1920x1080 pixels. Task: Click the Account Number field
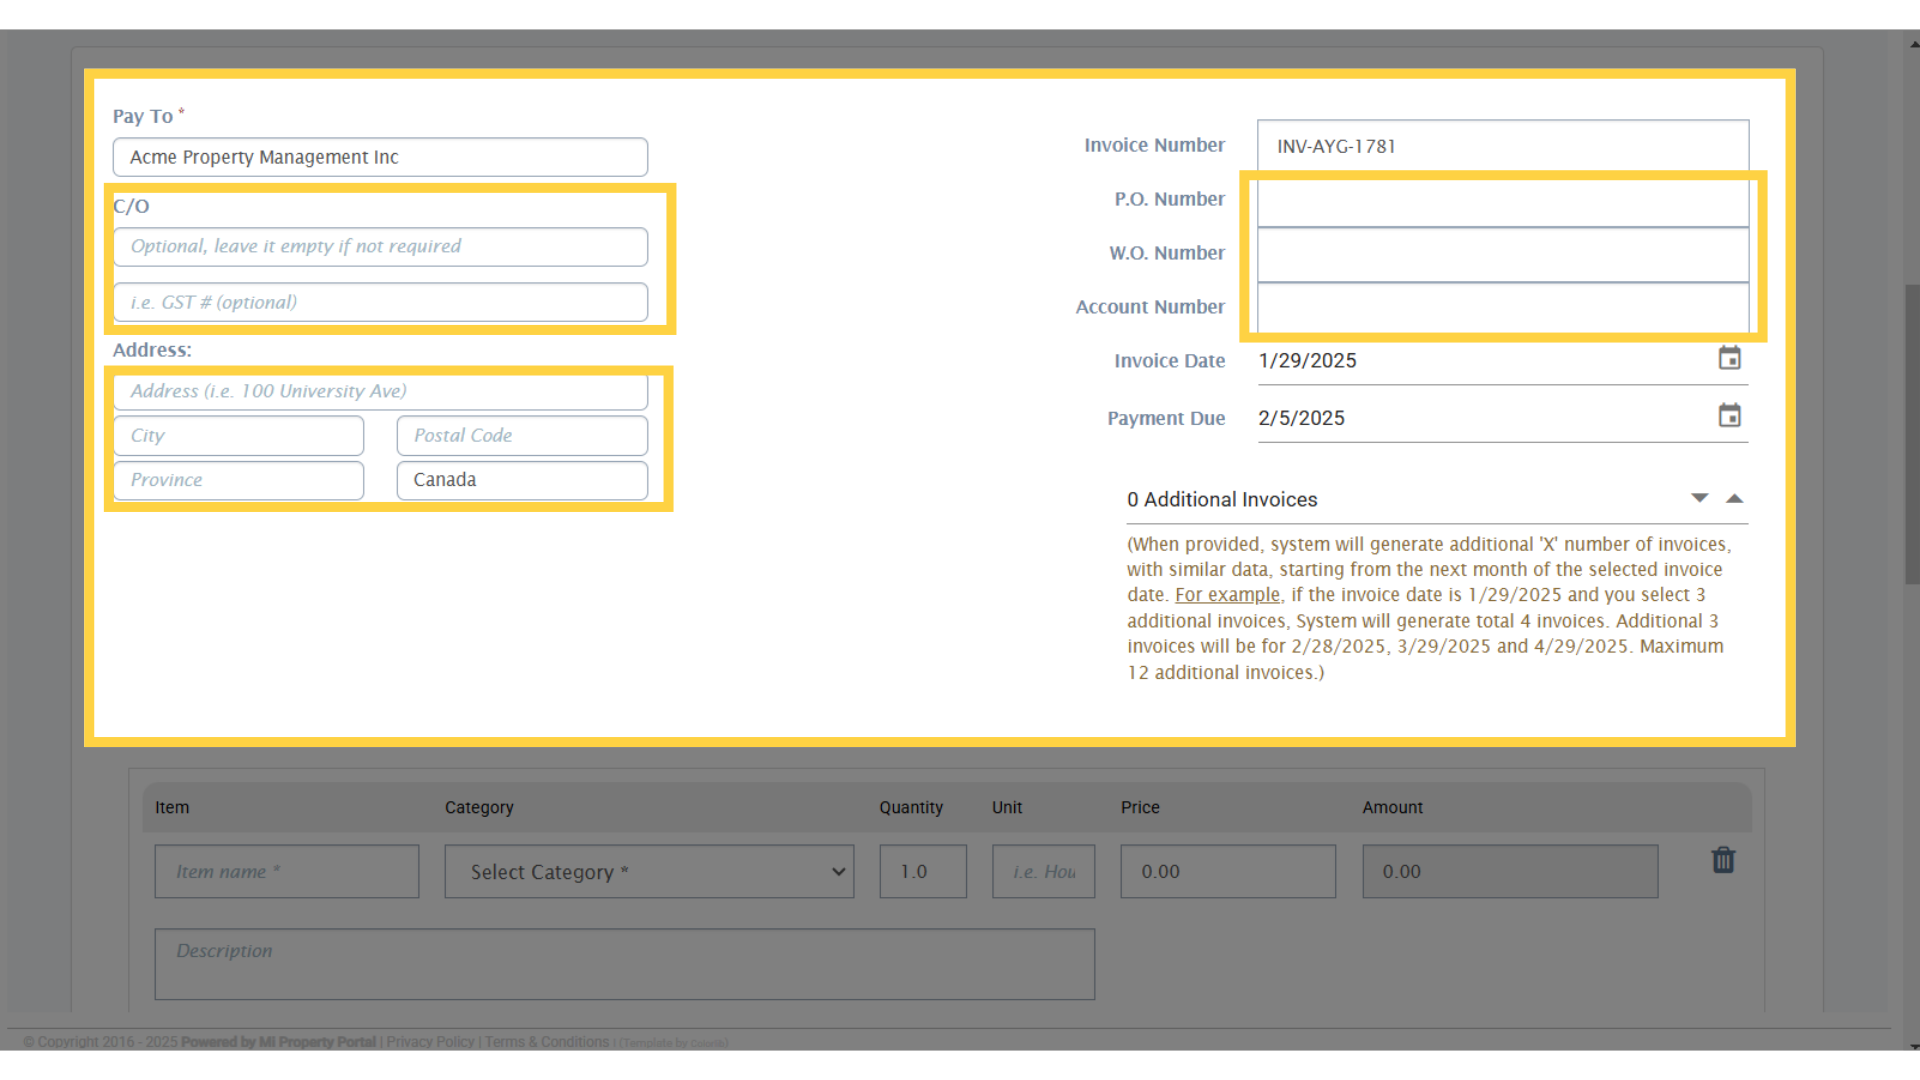tap(1502, 307)
